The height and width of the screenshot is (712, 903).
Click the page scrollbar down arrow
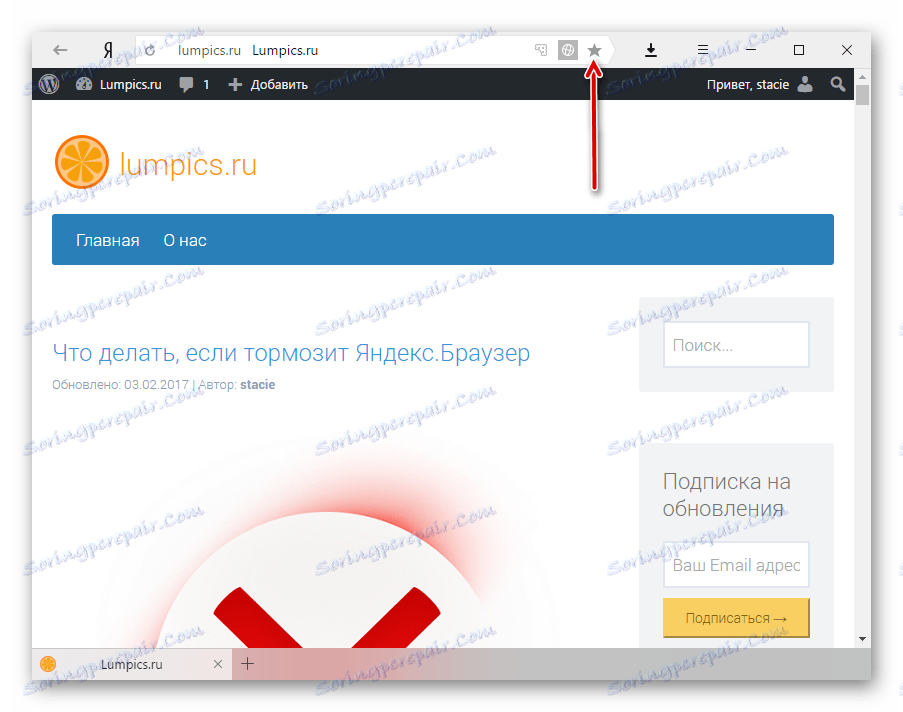pyautogui.click(x=862, y=638)
